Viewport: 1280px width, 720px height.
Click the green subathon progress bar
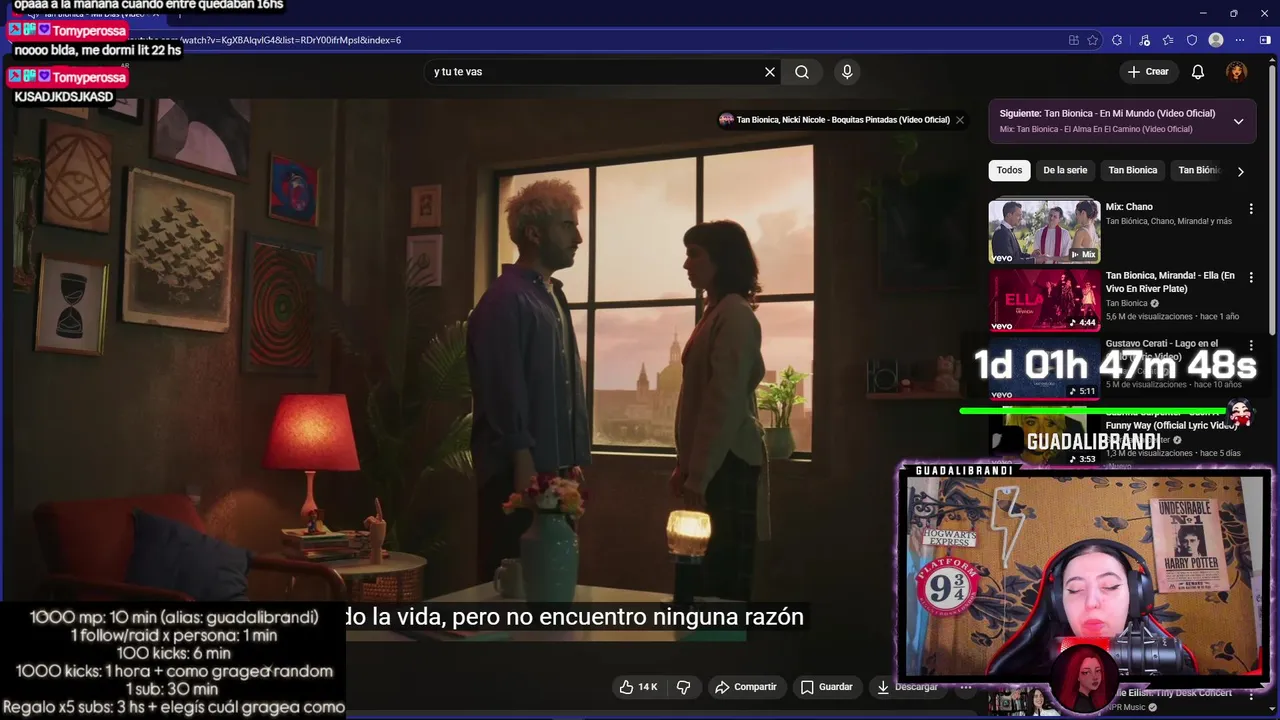[1095, 410]
